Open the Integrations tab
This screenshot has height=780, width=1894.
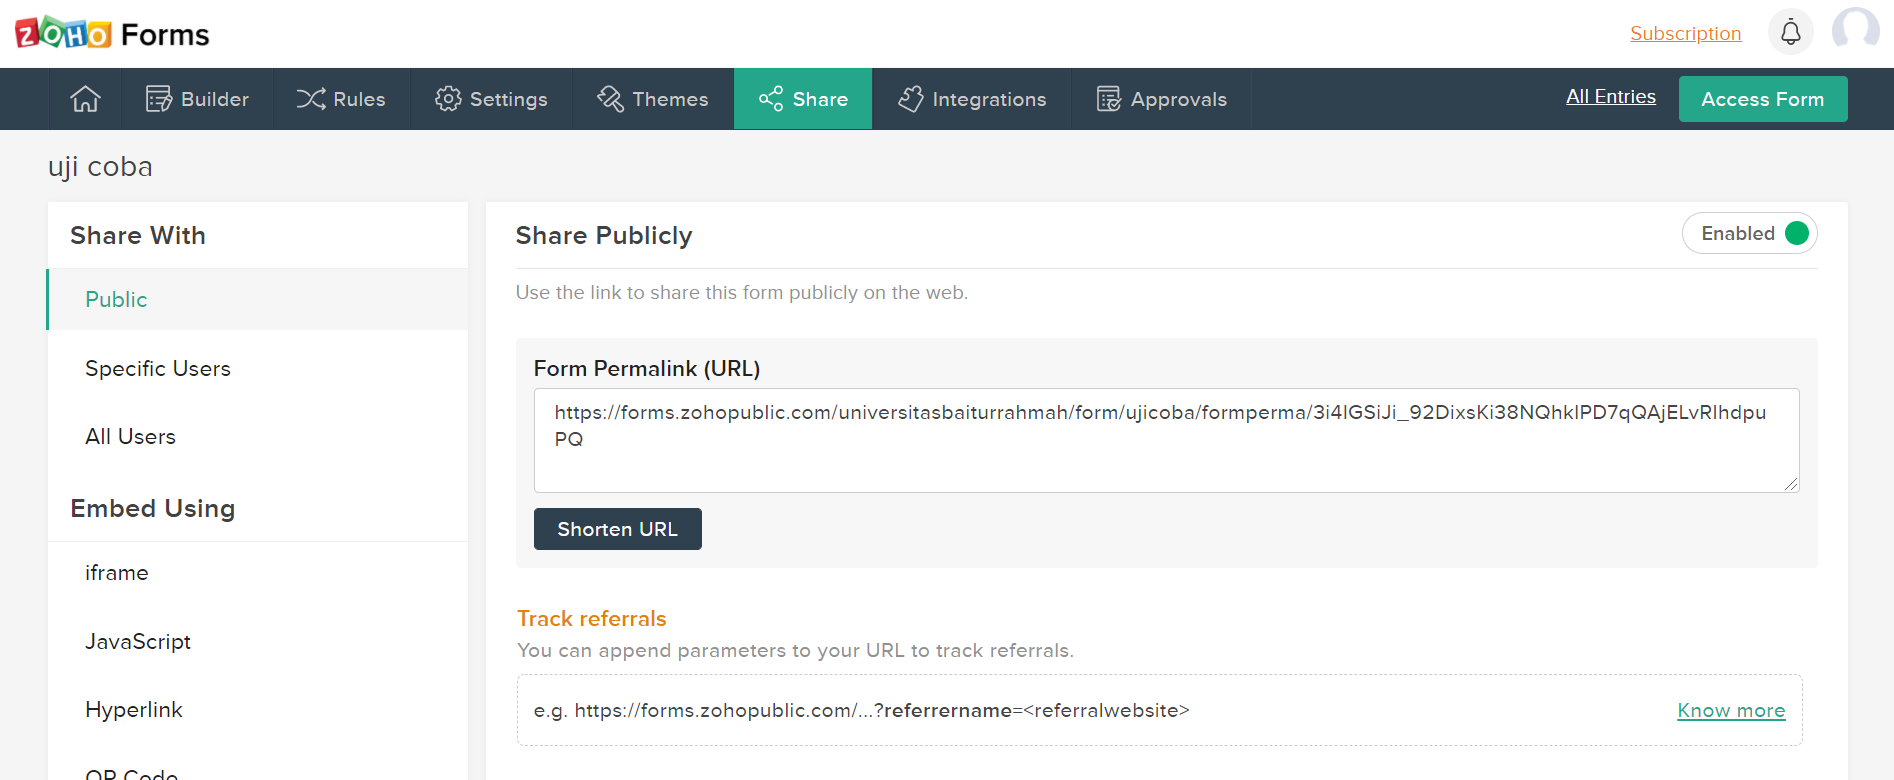coord(972,99)
